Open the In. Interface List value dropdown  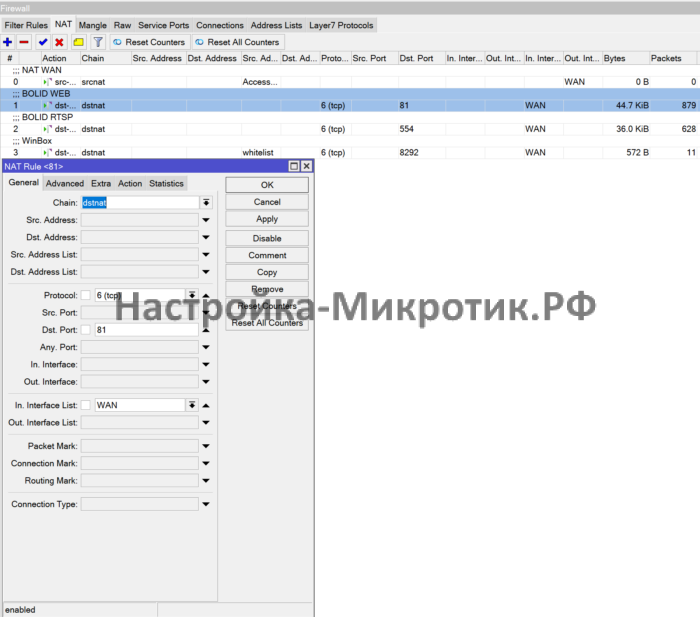pos(192,405)
